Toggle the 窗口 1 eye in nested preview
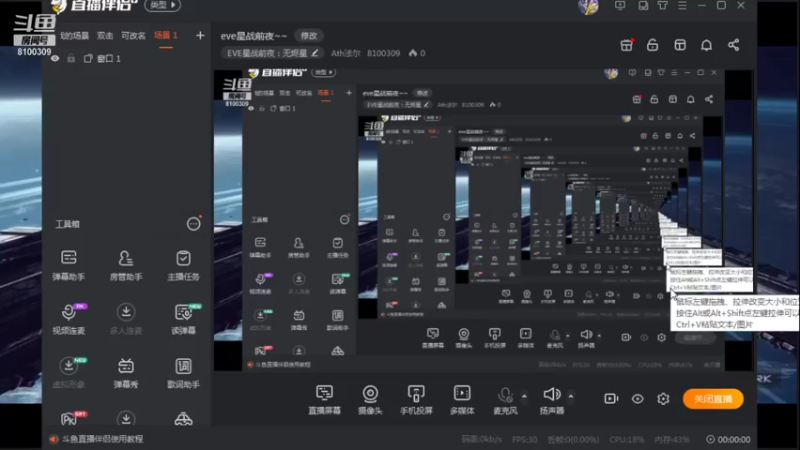The height and width of the screenshot is (450, 800). [x=251, y=108]
